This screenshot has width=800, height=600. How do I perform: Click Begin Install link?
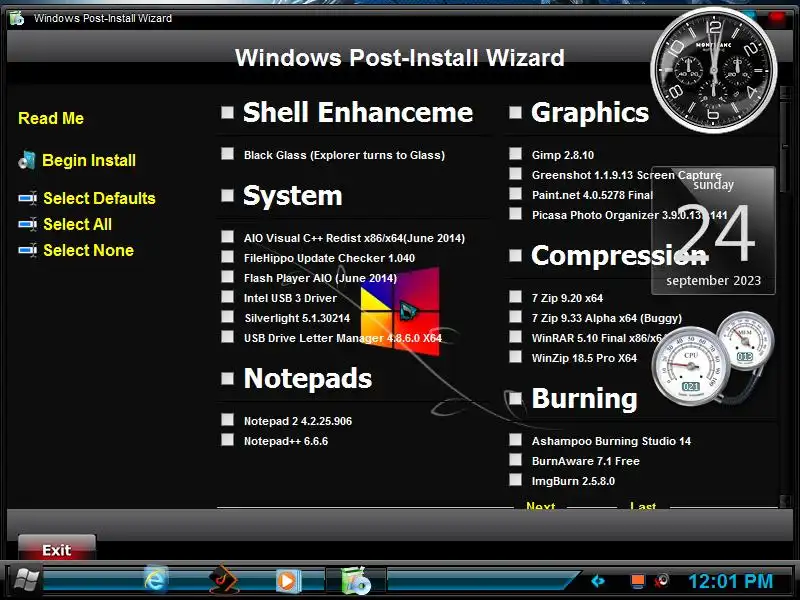[89, 160]
